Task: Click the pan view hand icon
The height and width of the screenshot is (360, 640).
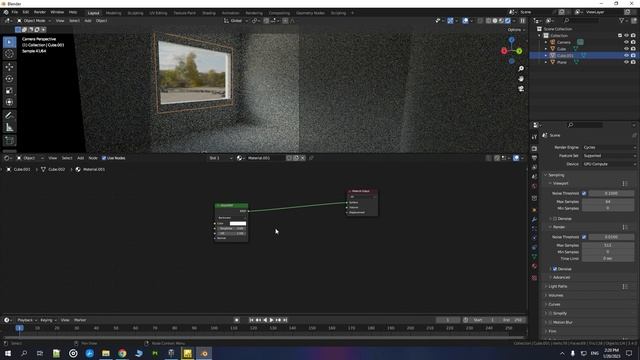Action: click(x=521, y=79)
